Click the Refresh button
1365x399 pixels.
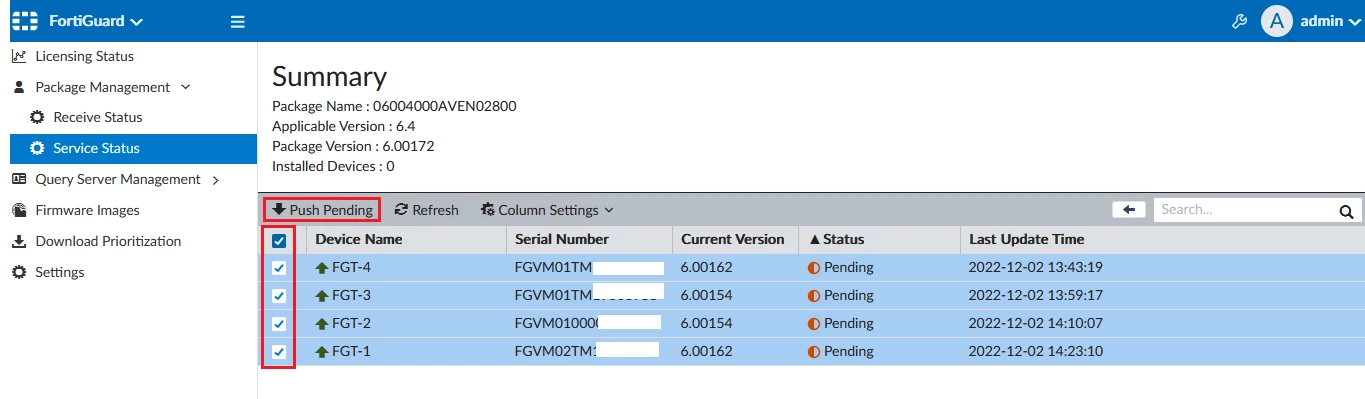pyautogui.click(x=427, y=210)
